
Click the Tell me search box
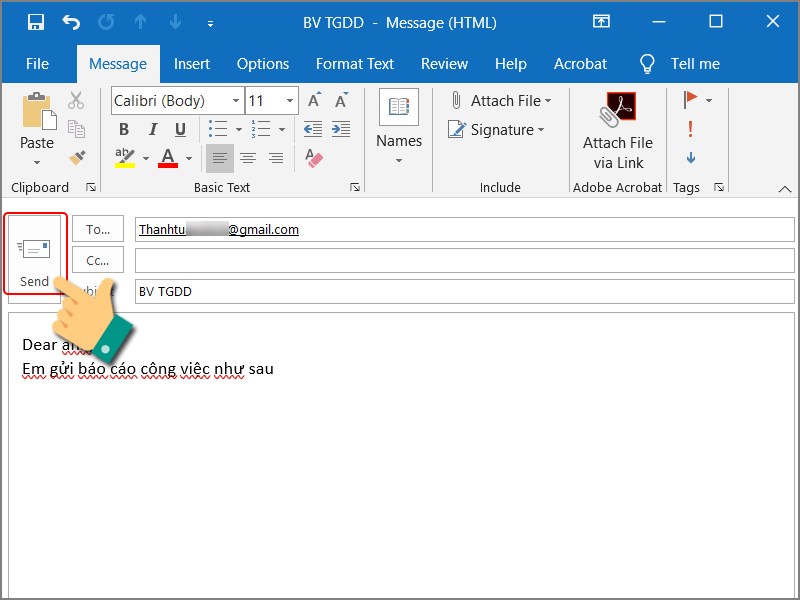point(680,64)
